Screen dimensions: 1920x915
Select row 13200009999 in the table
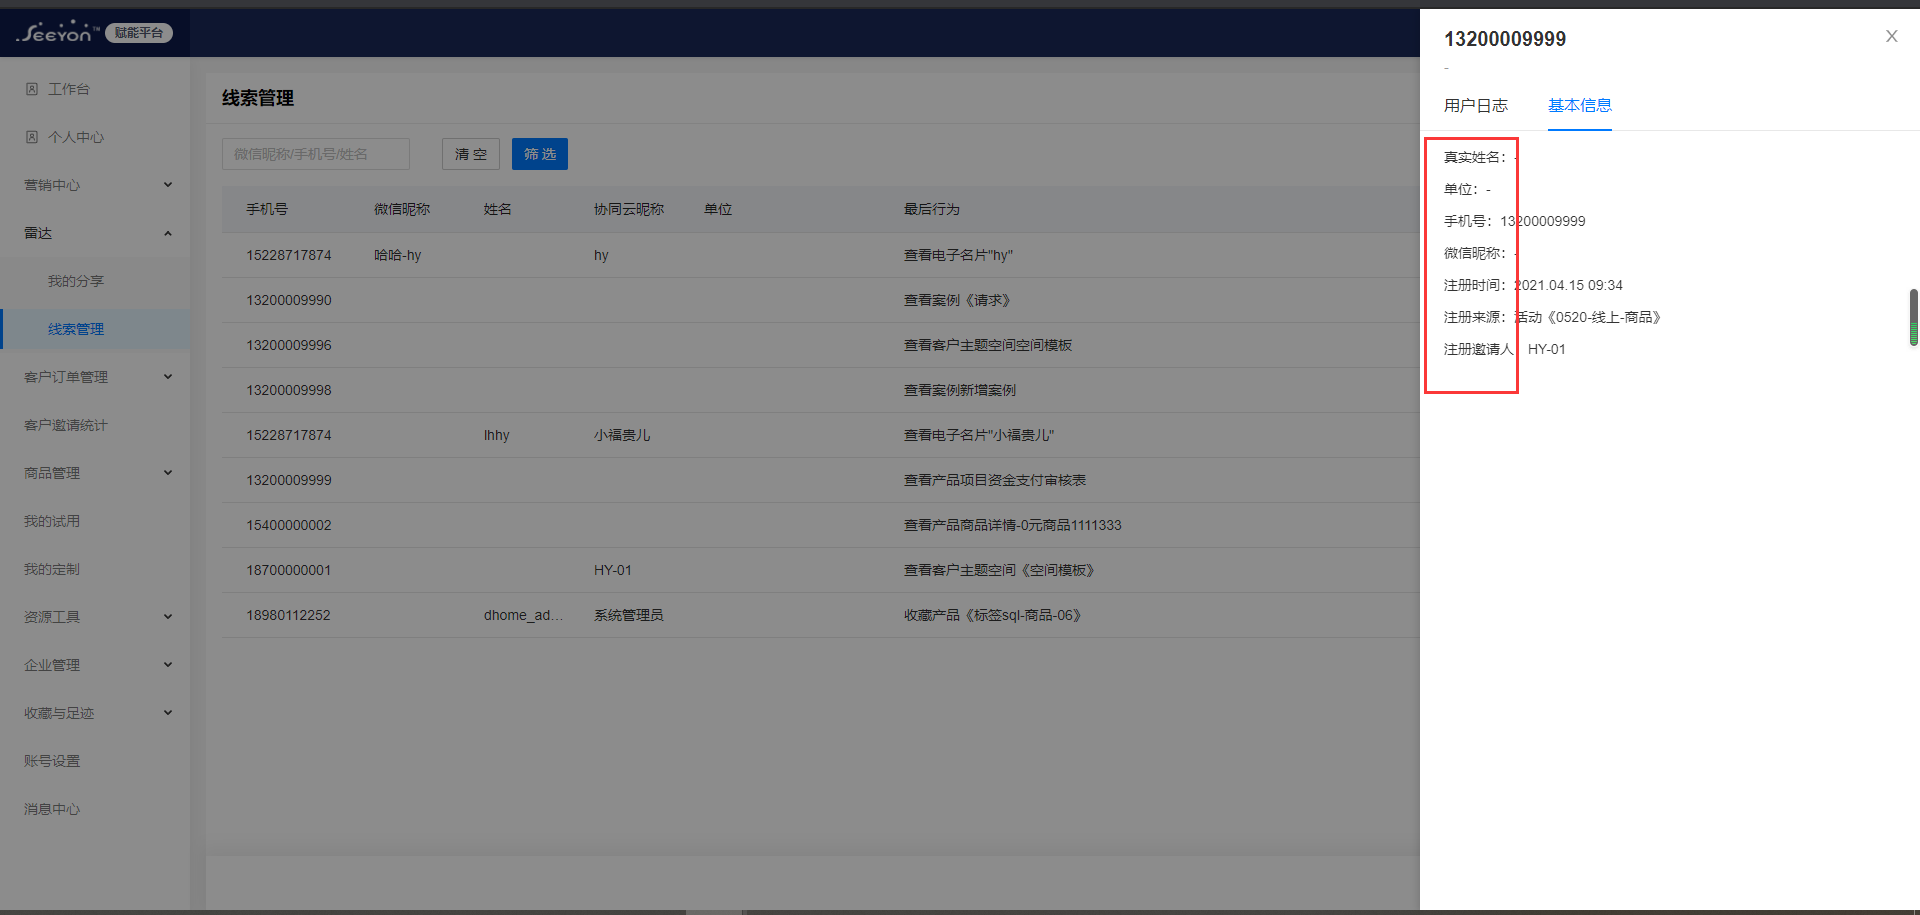coord(820,480)
